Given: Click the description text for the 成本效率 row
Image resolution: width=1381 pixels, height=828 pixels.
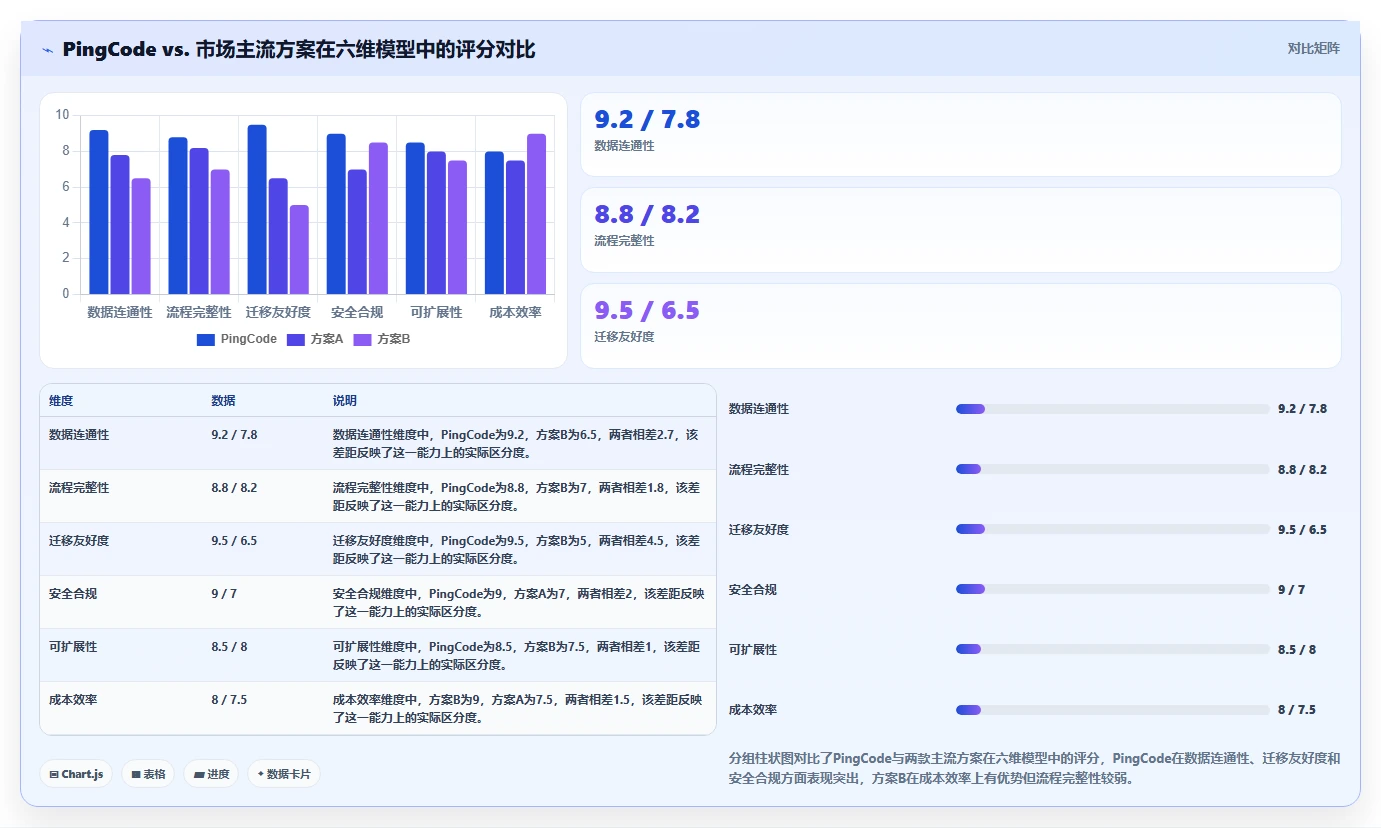Looking at the screenshot, I should tap(518, 708).
